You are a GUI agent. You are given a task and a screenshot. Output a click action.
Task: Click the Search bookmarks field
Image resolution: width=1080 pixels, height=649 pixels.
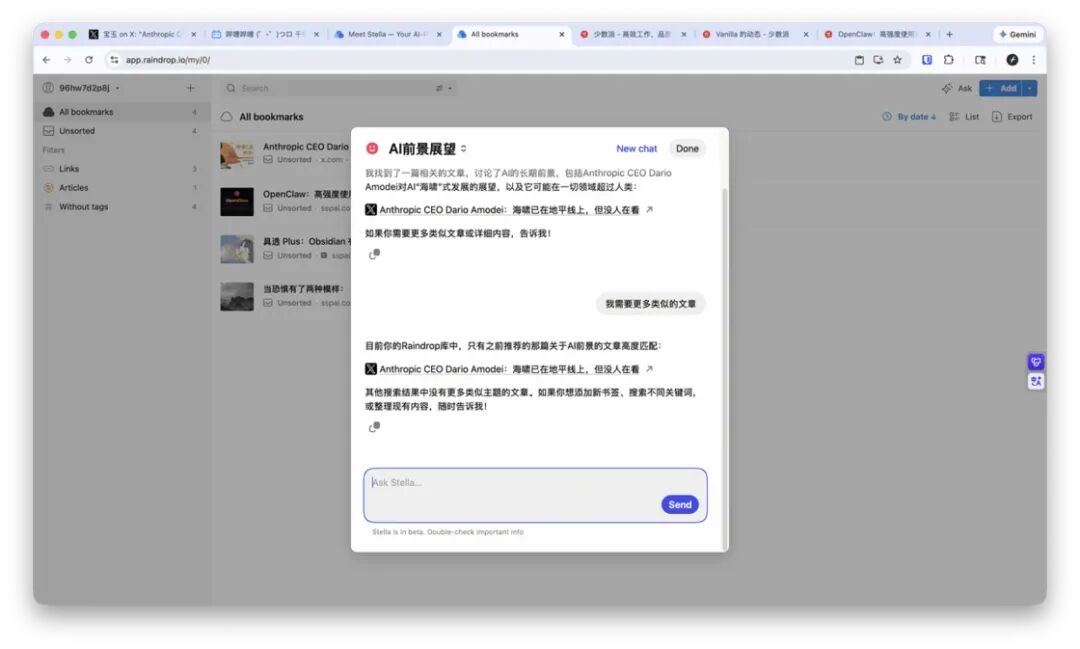(338, 88)
